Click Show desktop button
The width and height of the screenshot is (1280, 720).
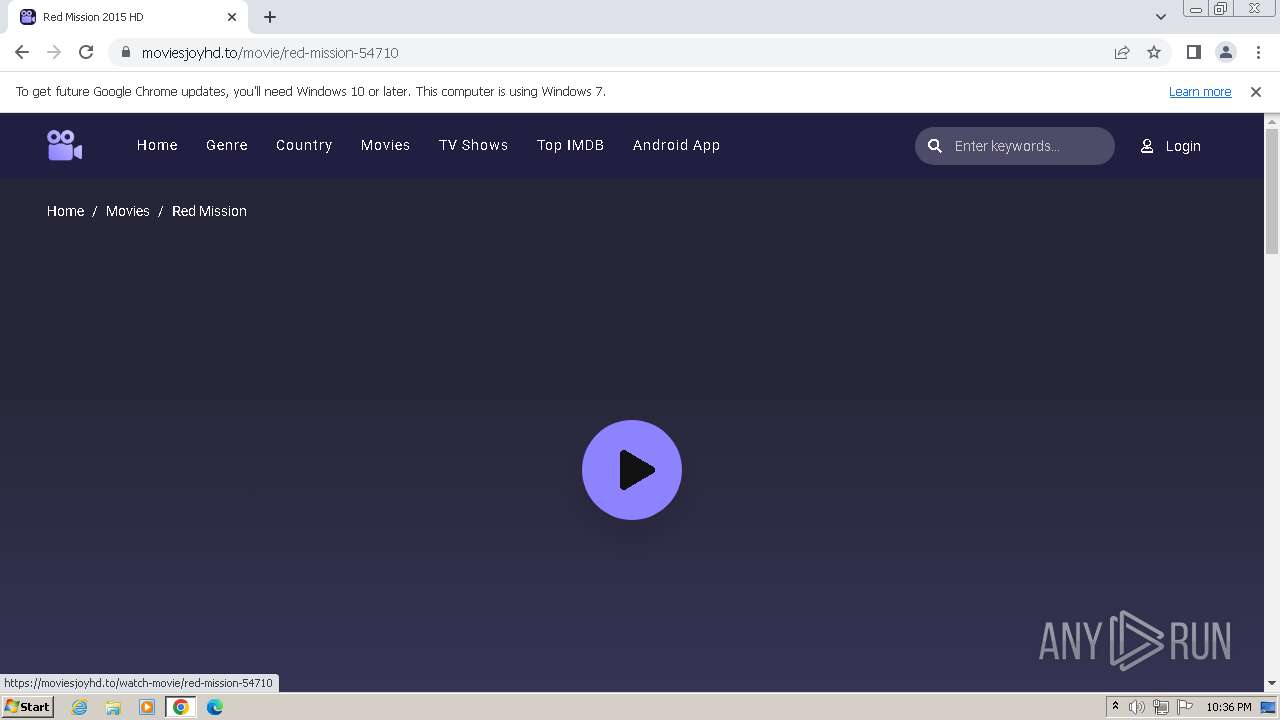point(1269,707)
